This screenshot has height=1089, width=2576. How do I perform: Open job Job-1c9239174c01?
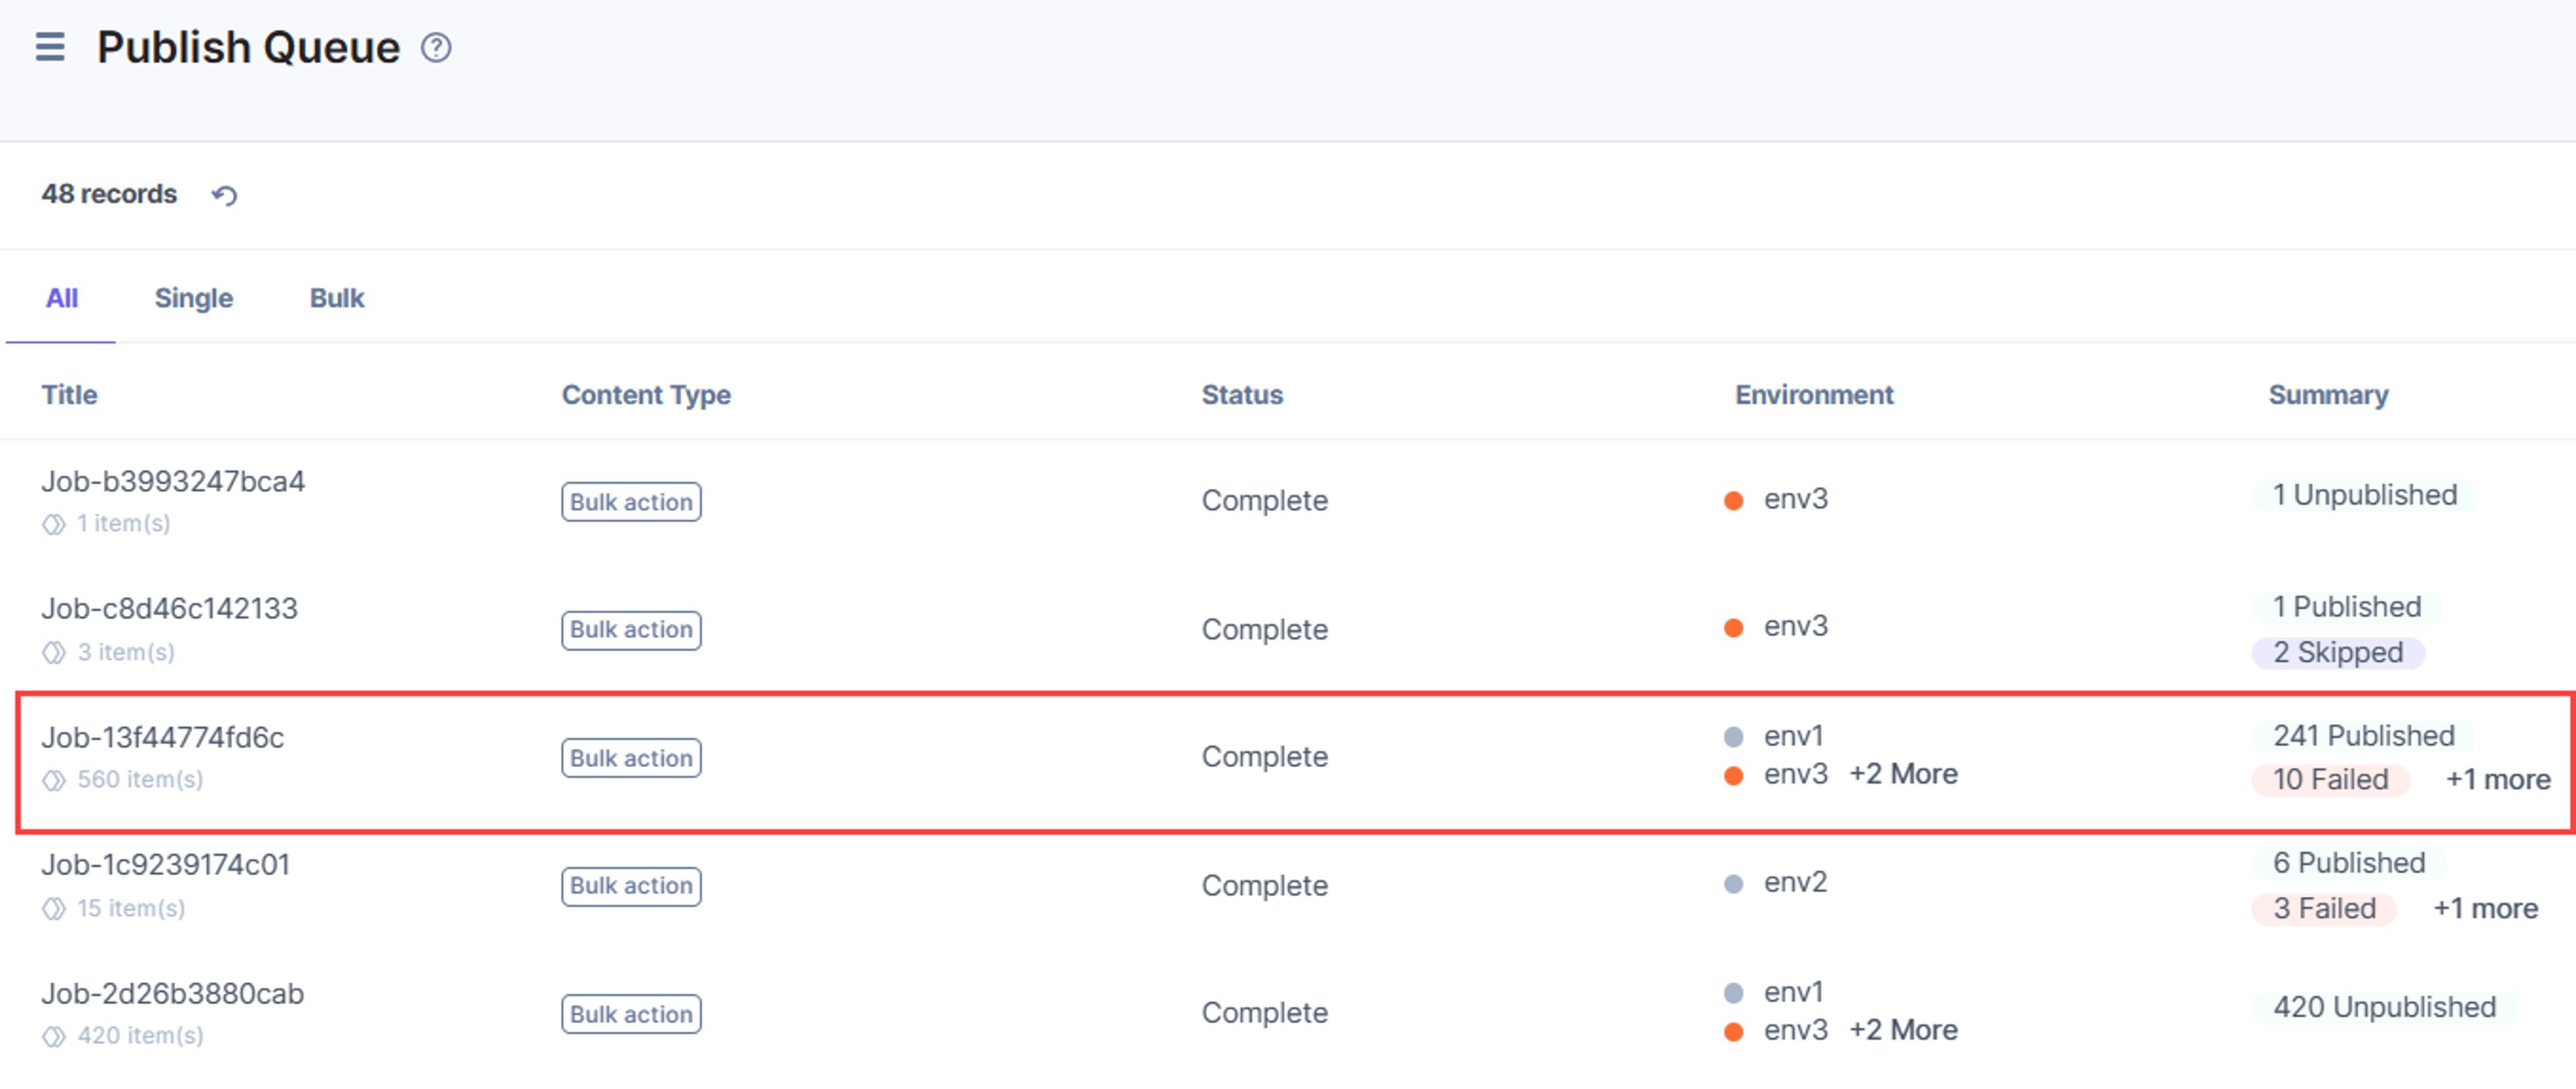pos(165,865)
